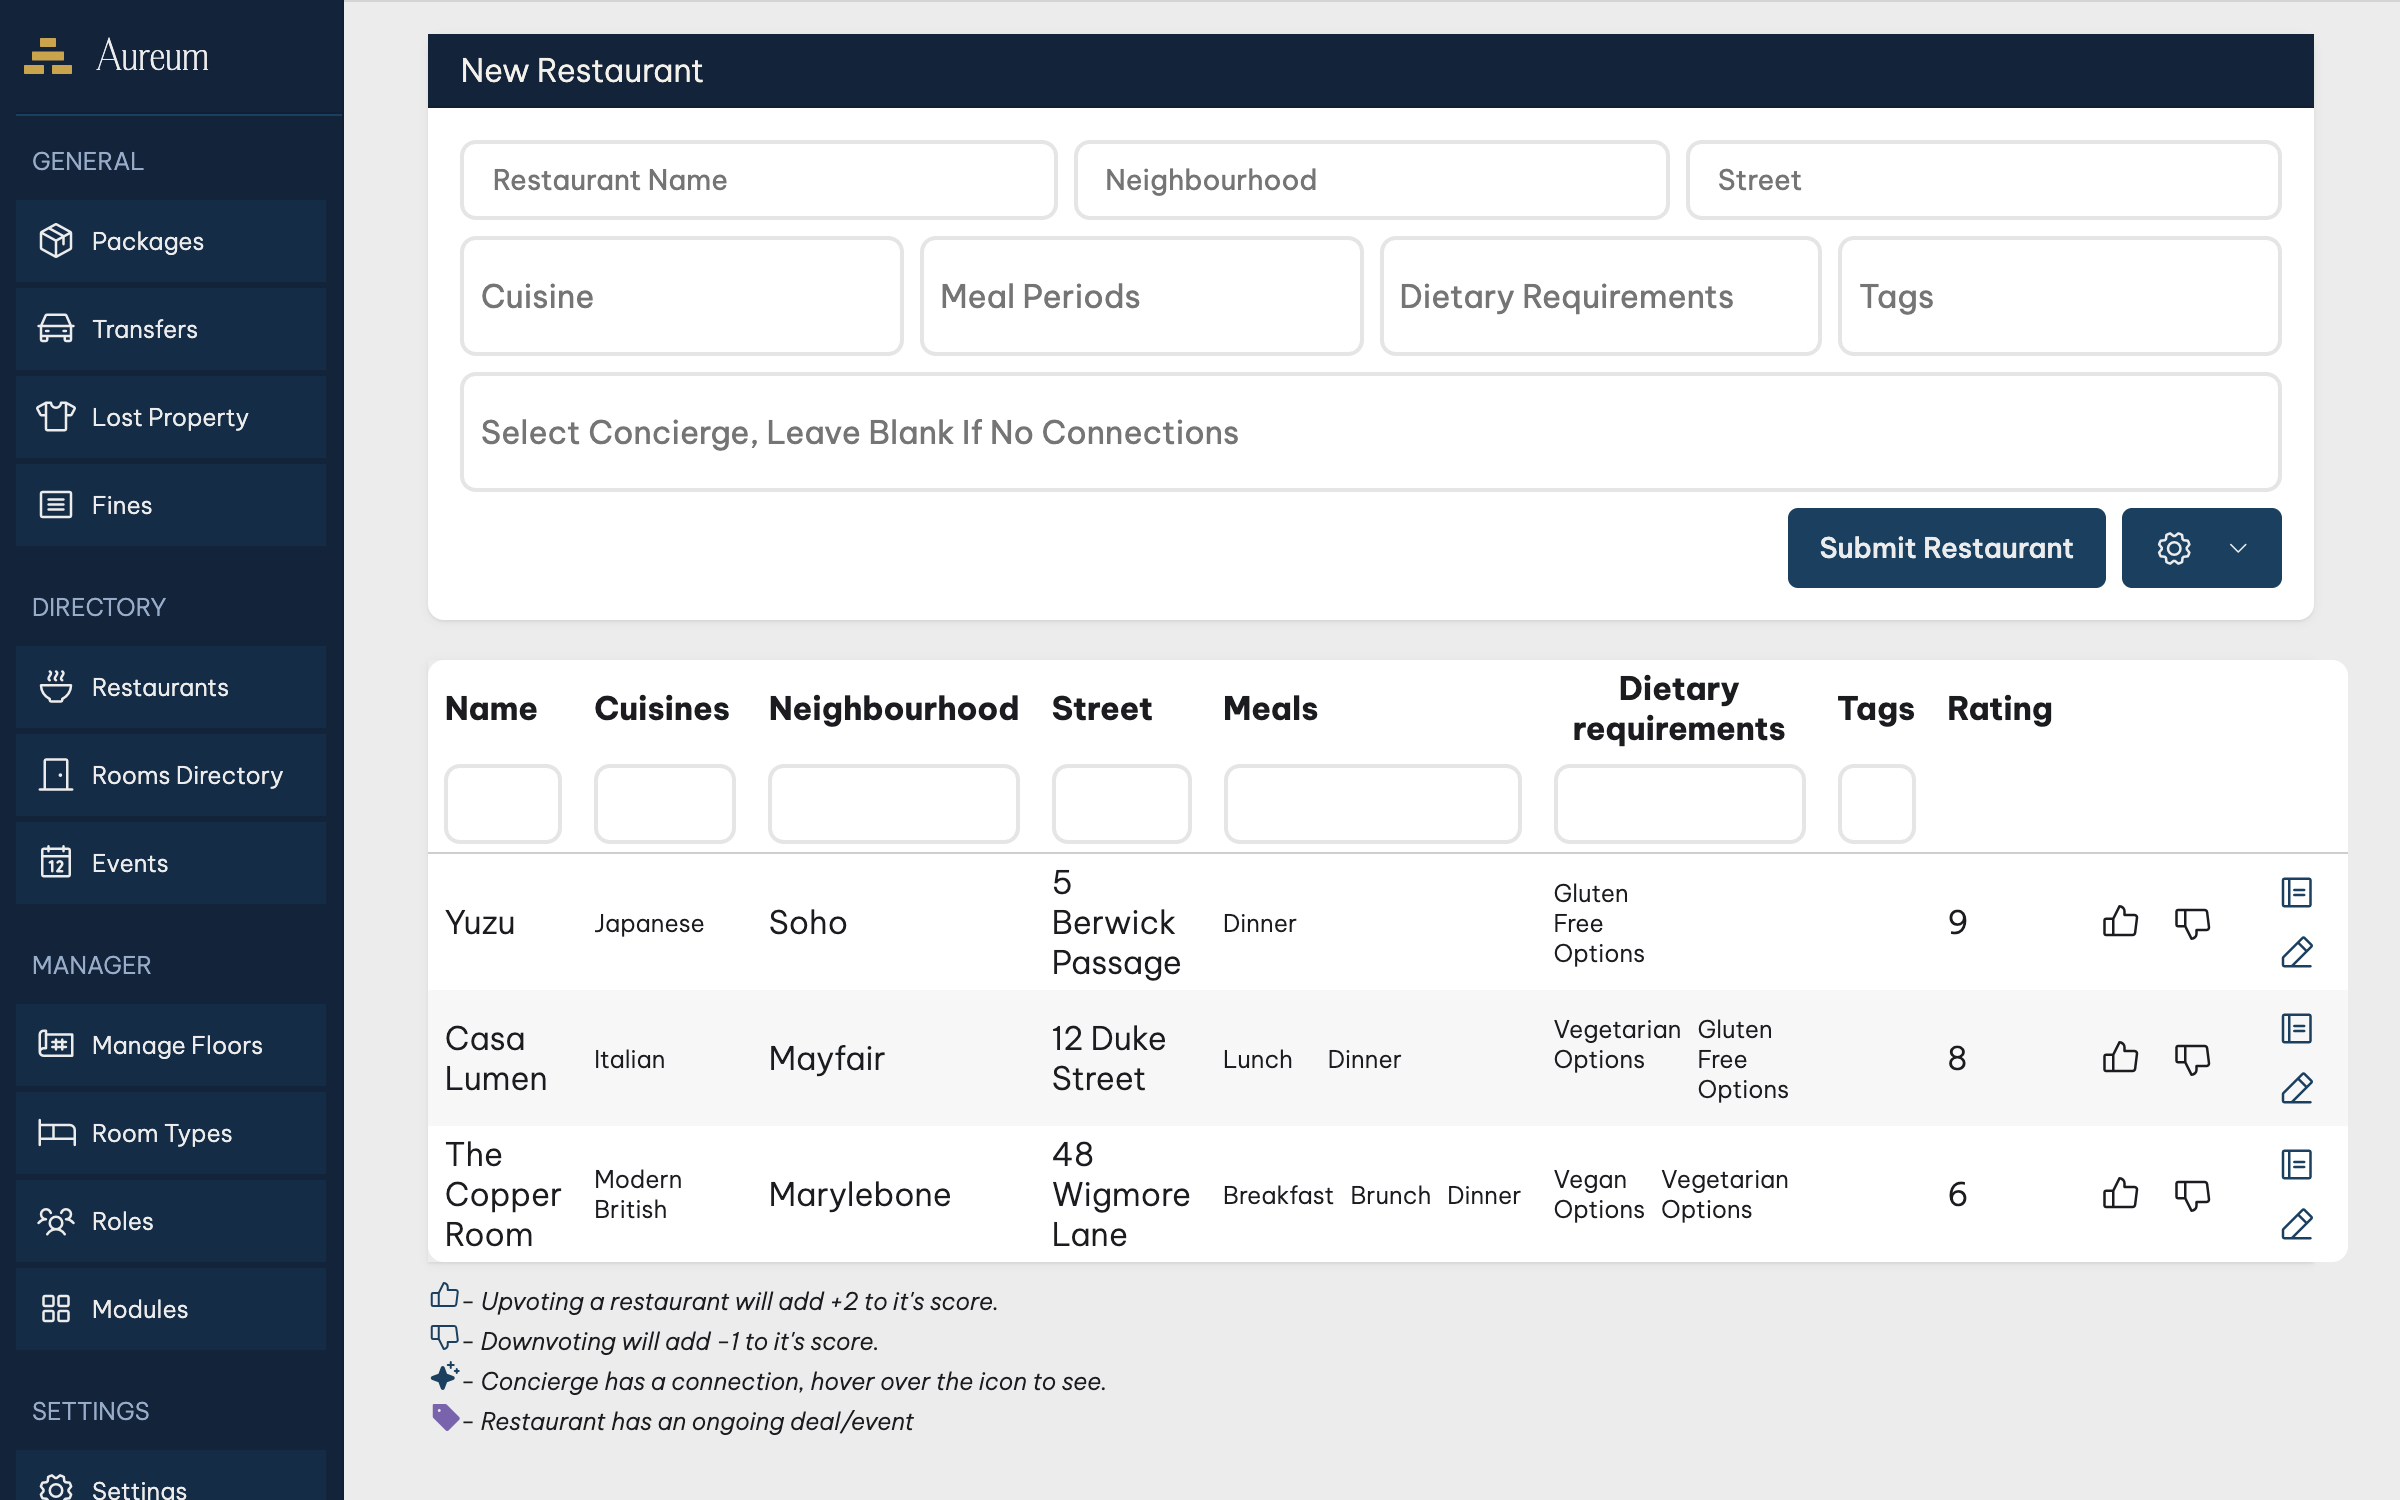The height and width of the screenshot is (1500, 2400).
Task: Click the Rating column header
Action: [x=1999, y=708]
